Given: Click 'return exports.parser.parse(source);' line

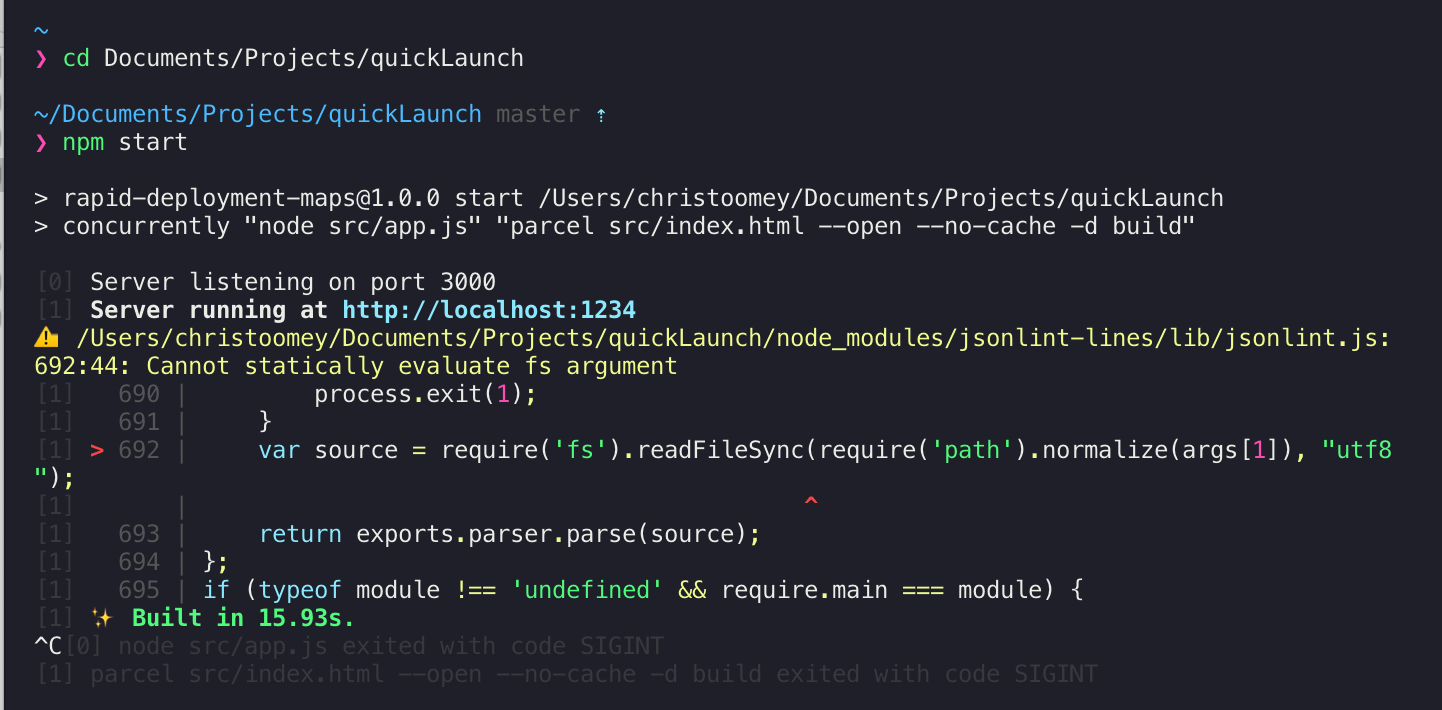Looking at the screenshot, I should (x=510, y=534).
